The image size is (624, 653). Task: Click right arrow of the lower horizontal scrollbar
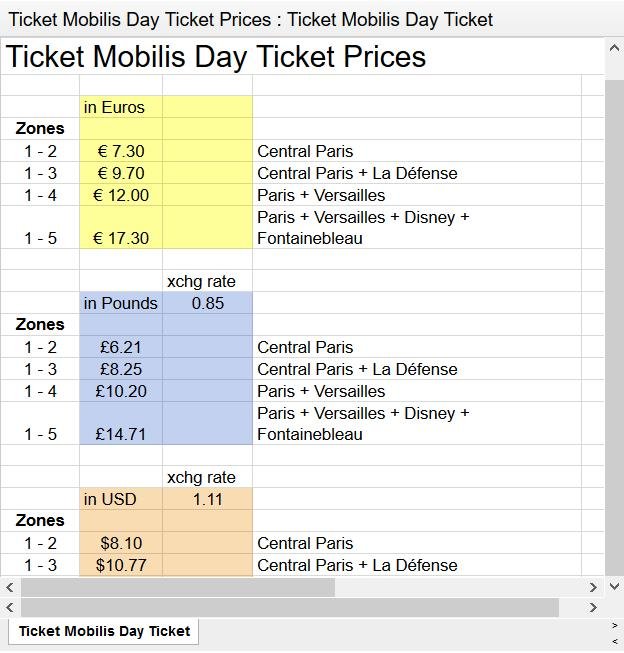coord(593,607)
